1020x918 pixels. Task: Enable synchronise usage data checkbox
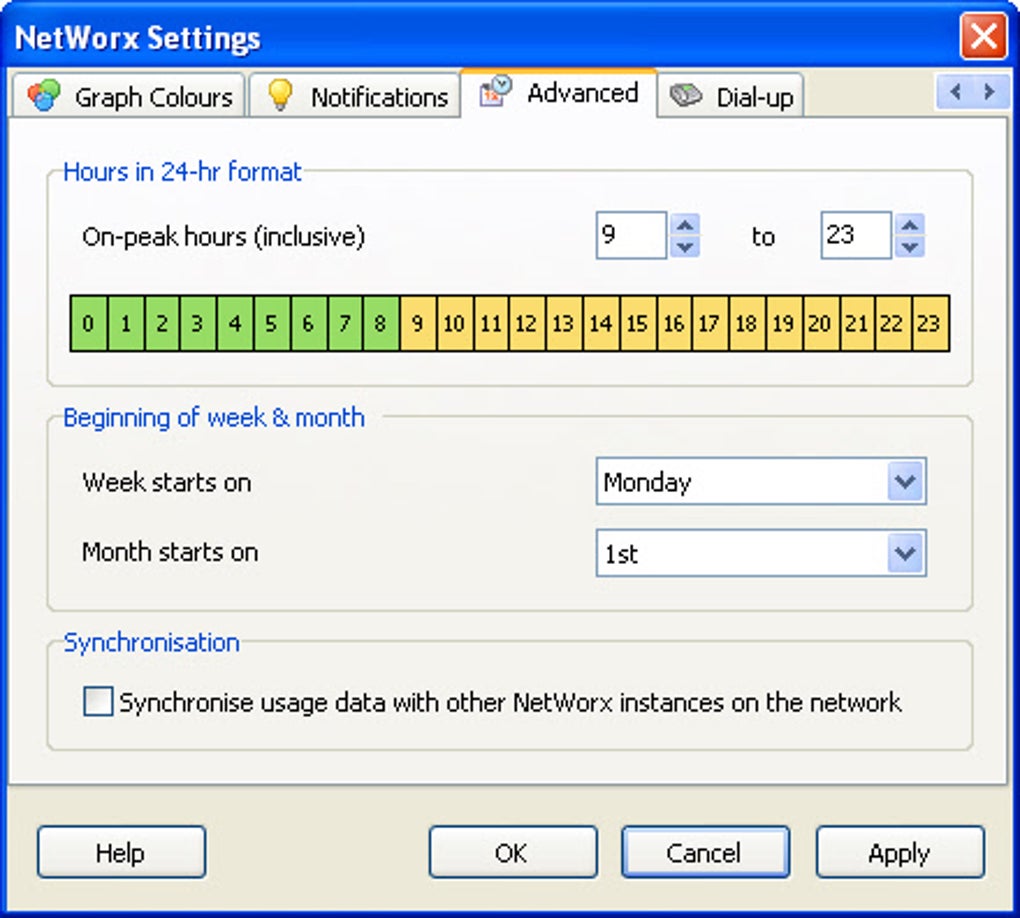(x=98, y=702)
